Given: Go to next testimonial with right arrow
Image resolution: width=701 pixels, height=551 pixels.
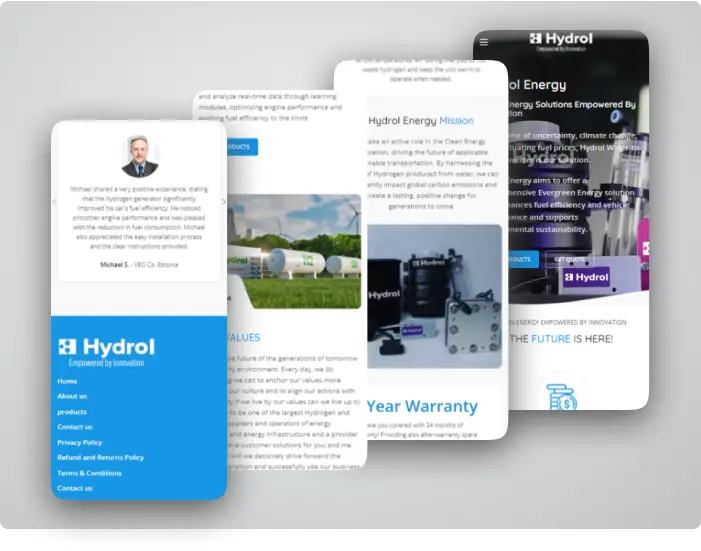Looking at the screenshot, I should (224, 202).
